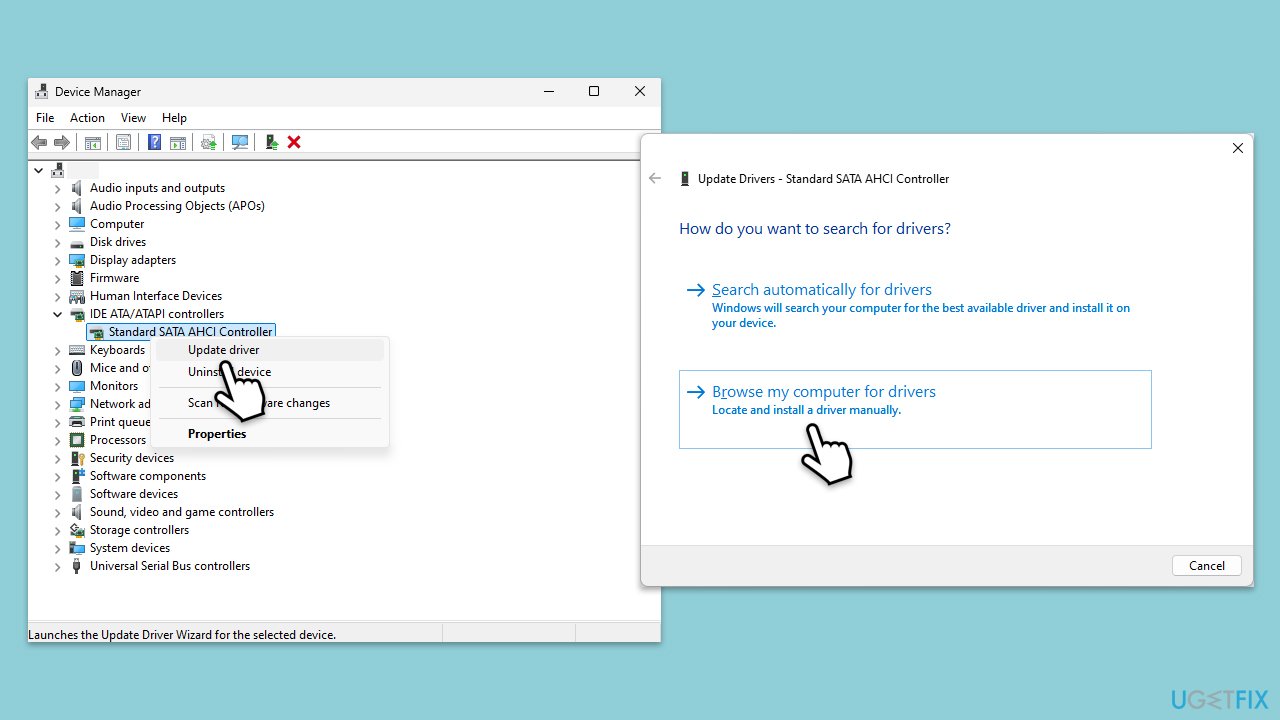The width and height of the screenshot is (1280, 720).
Task: Click the back arrow in Update Drivers dialog
Action: [655, 178]
